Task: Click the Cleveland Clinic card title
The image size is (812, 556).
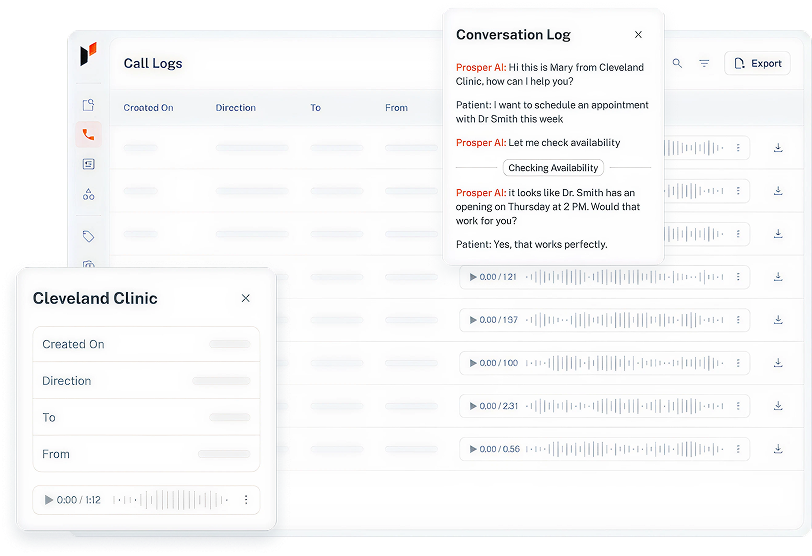Action: [95, 299]
